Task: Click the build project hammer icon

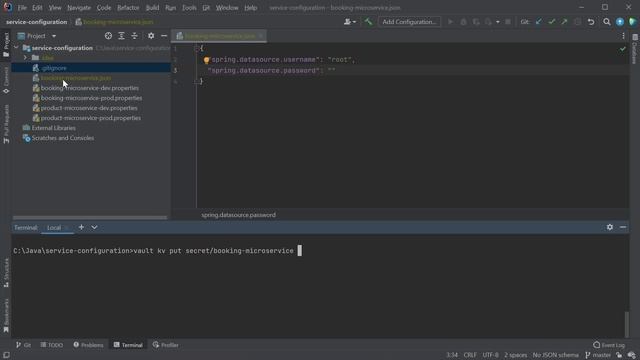Action: (369, 22)
